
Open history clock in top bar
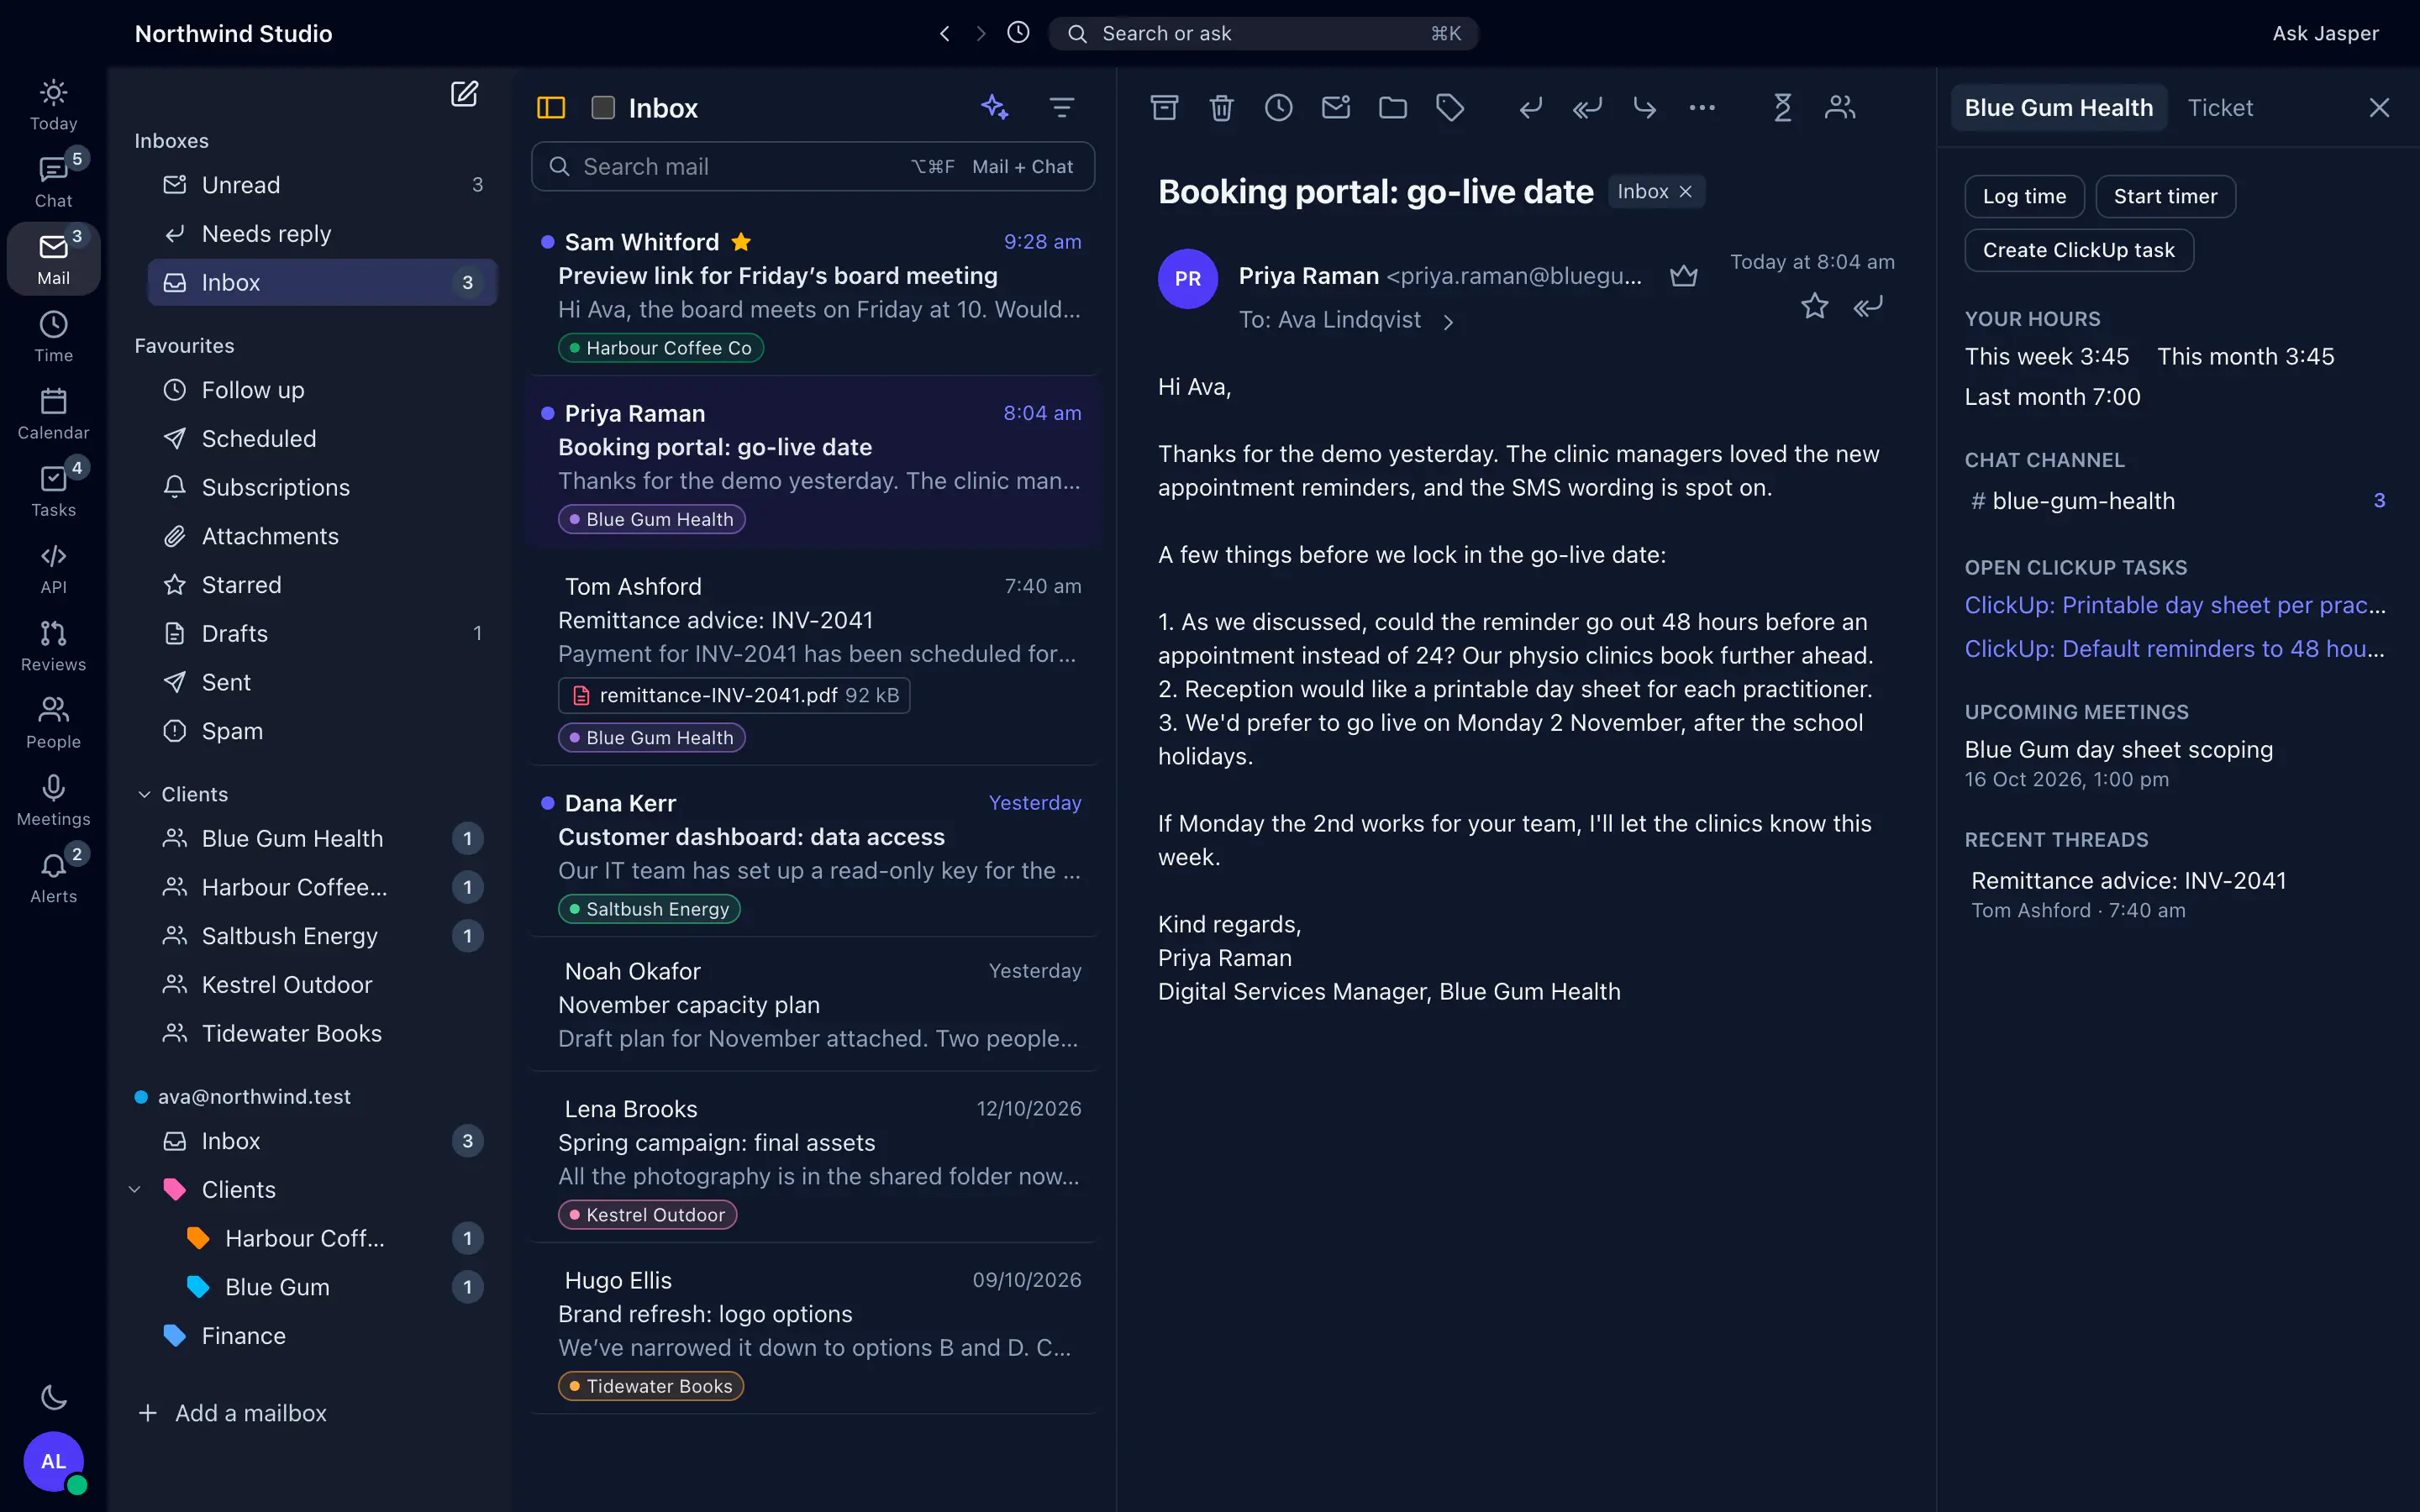1018,33
